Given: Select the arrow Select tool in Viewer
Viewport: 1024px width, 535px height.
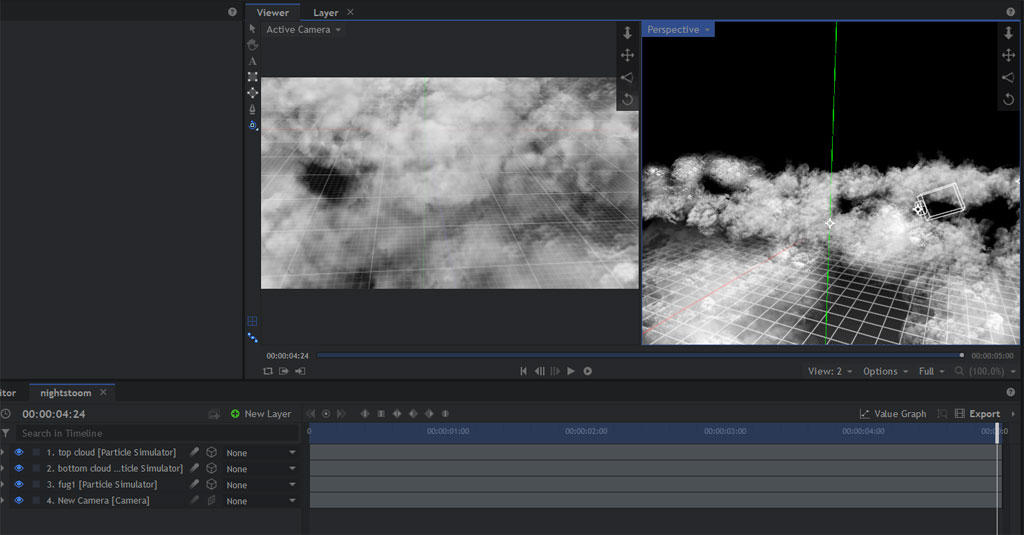Looking at the screenshot, I should click(x=252, y=29).
